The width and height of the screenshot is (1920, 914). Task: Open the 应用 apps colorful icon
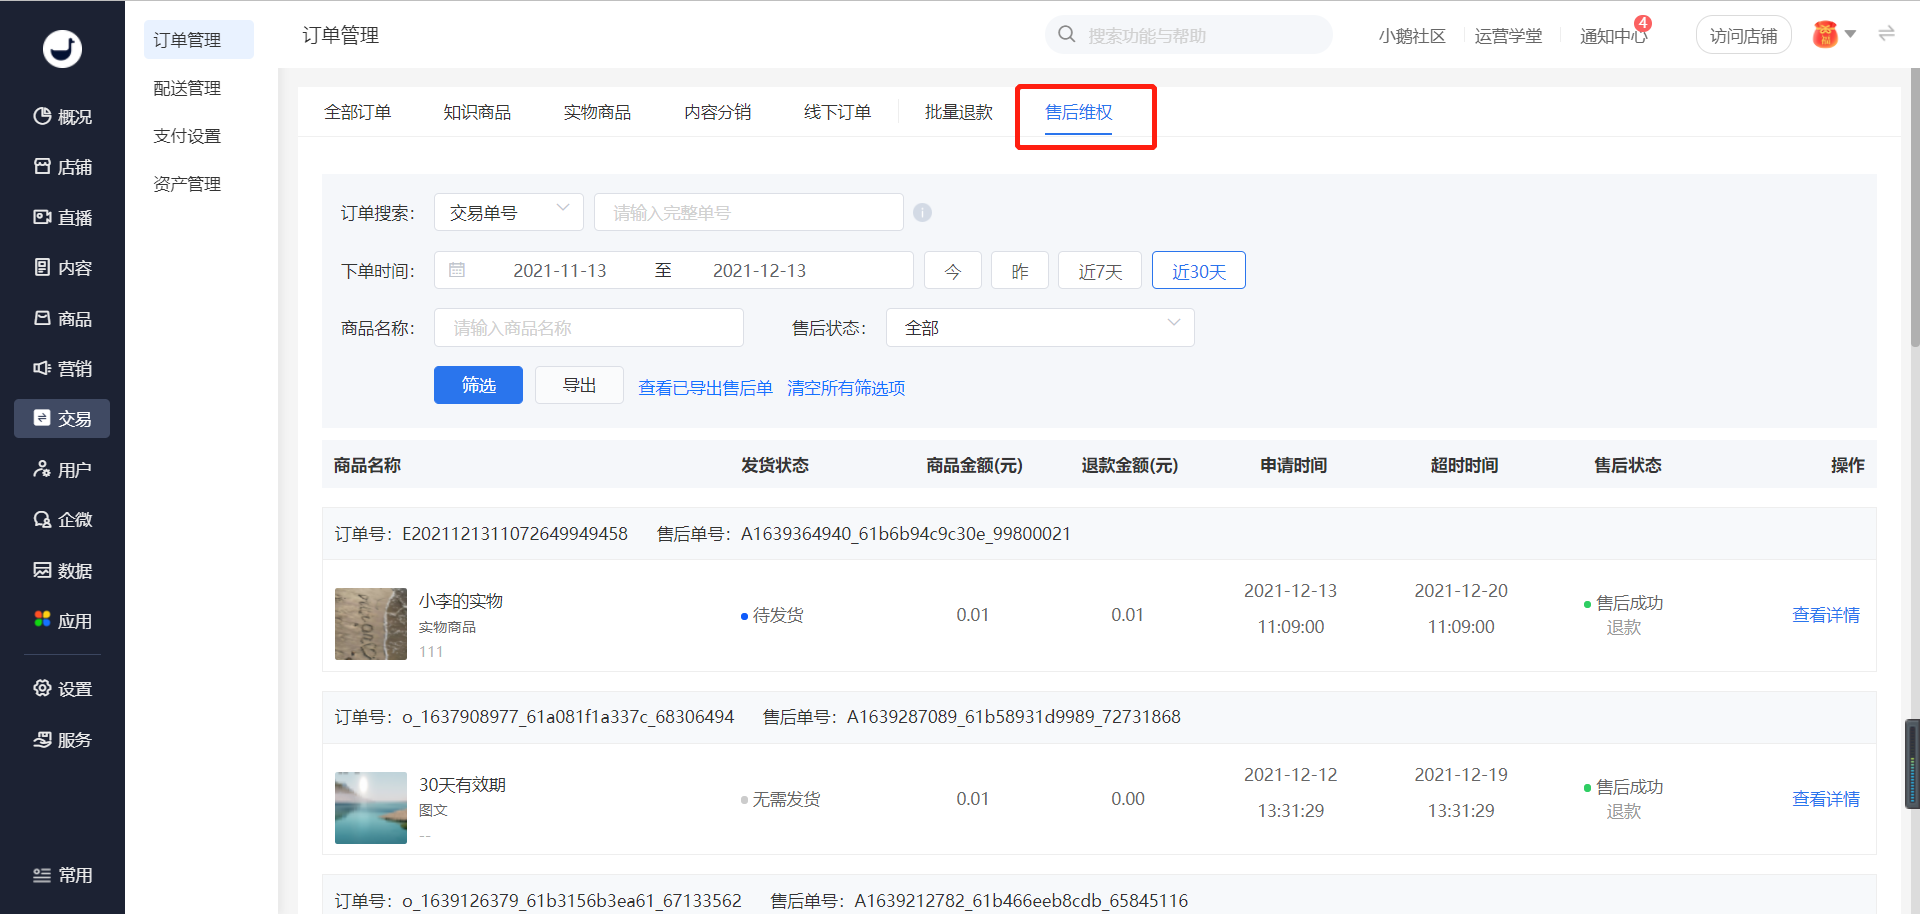(42, 620)
